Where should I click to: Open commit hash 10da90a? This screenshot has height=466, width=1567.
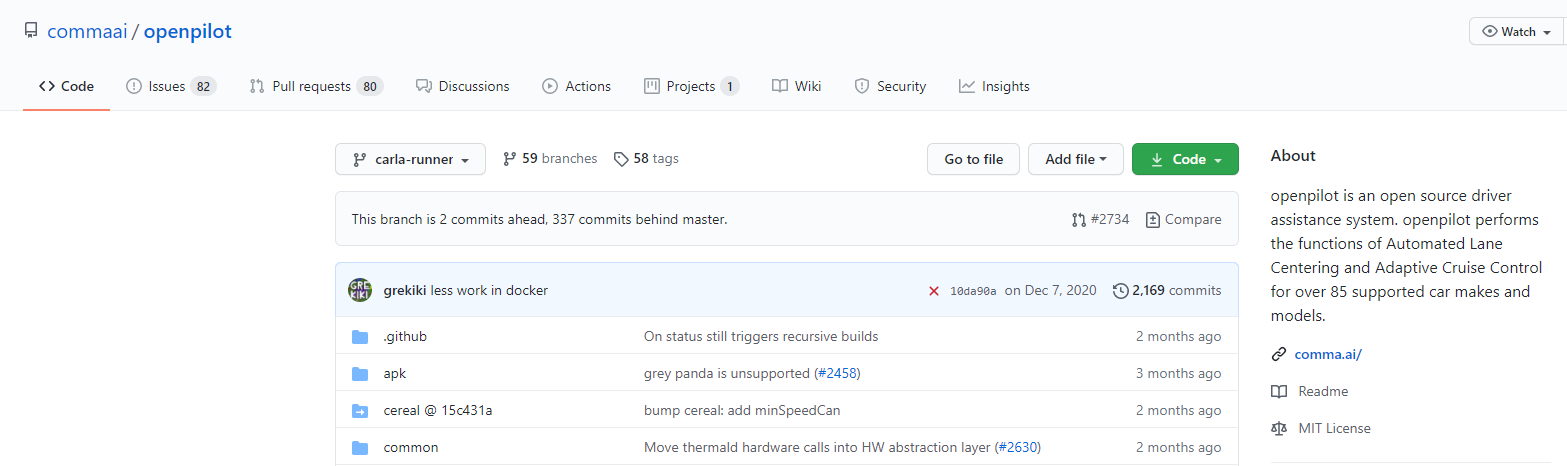pos(973,291)
